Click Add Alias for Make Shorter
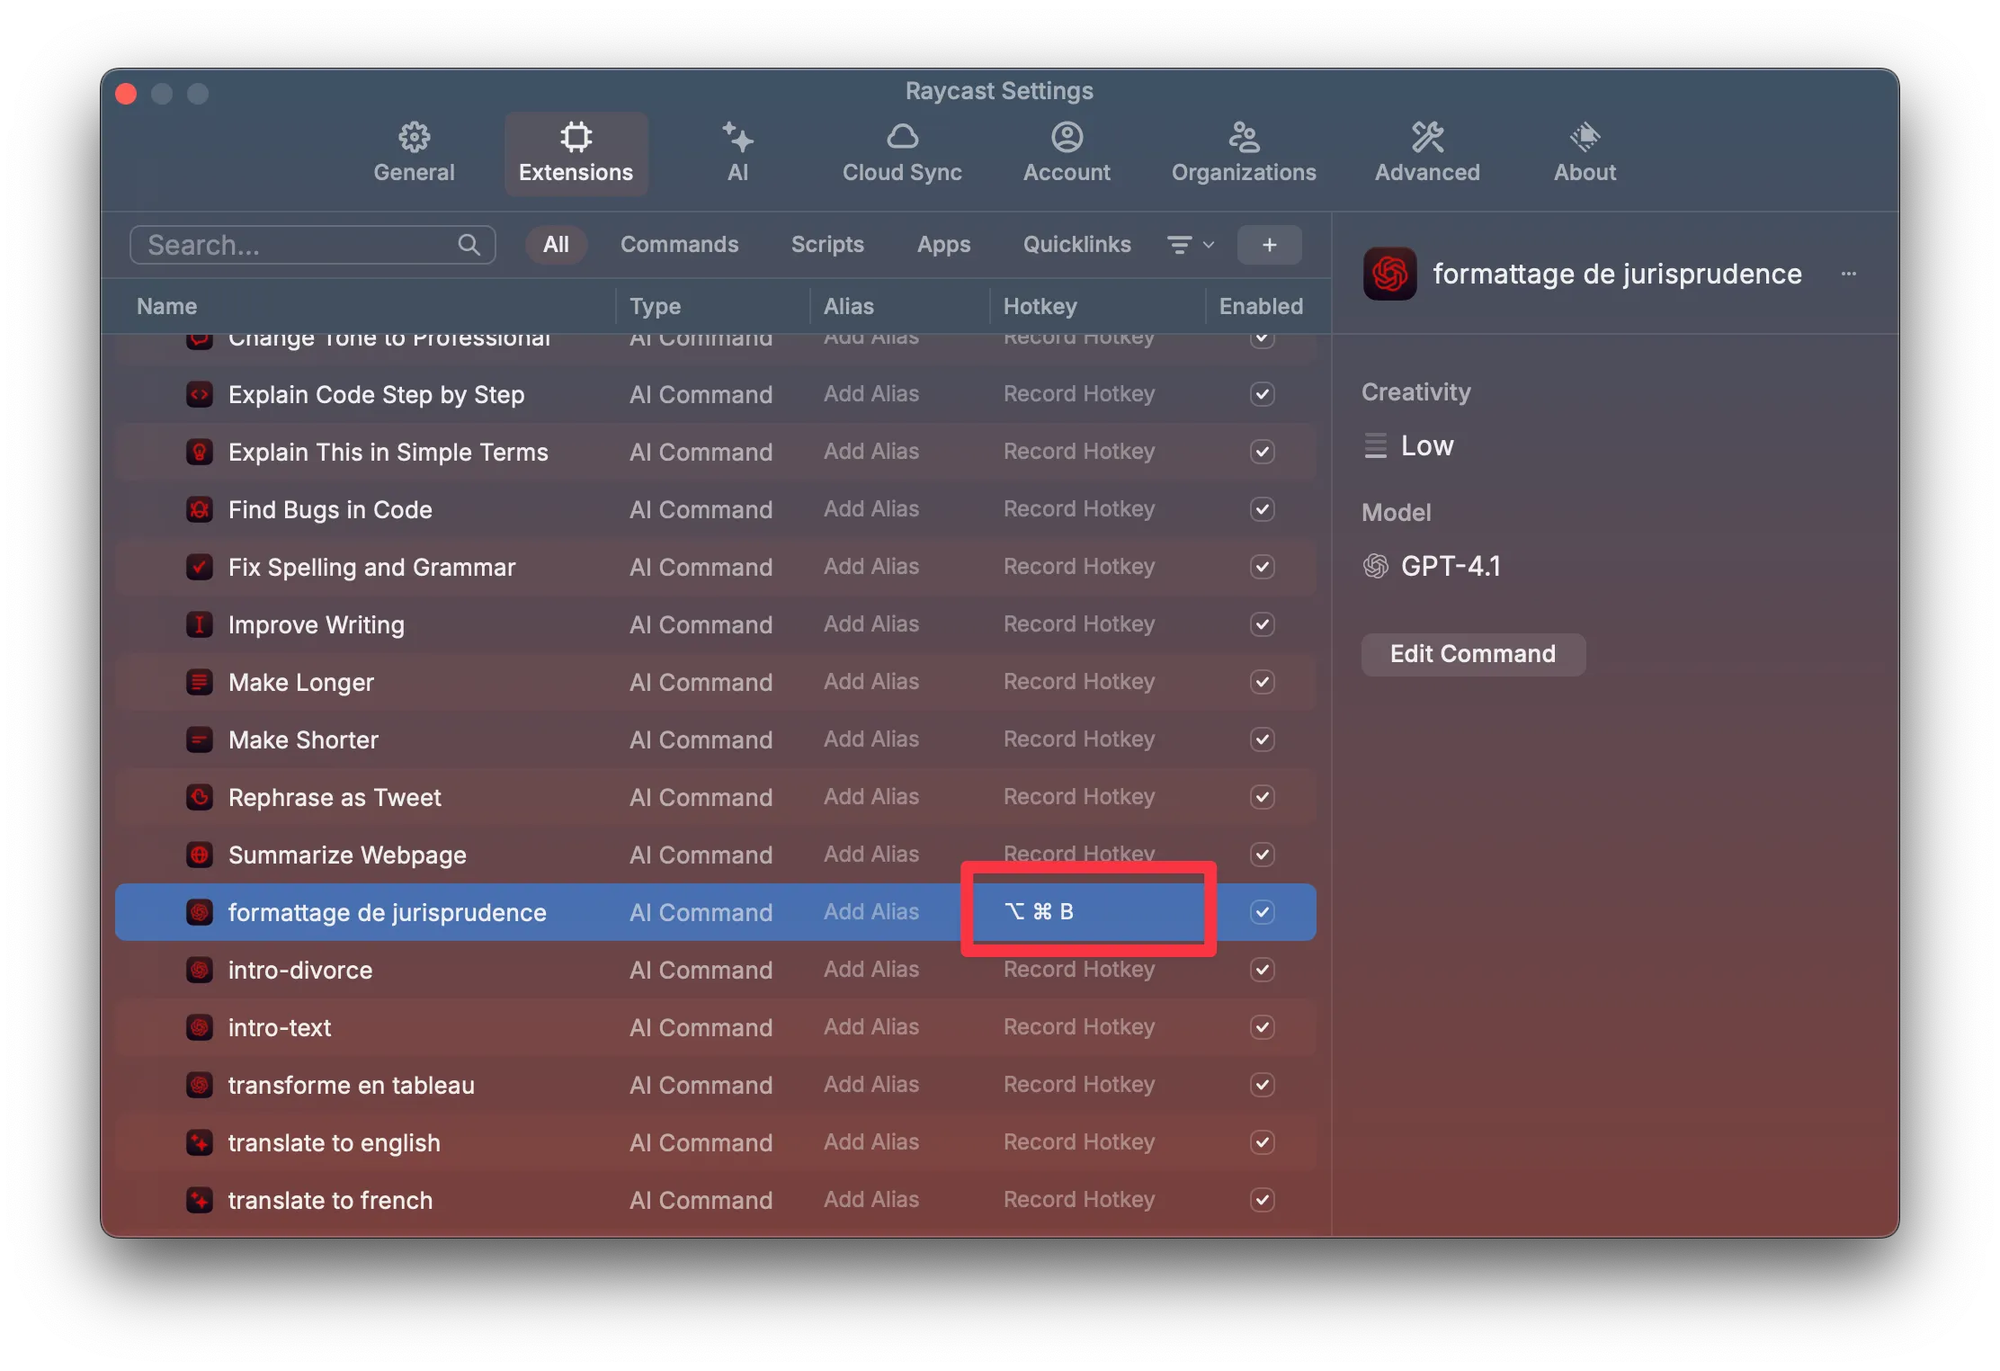The height and width of the screenshot is (1371, 2000). tap(871, 740)
